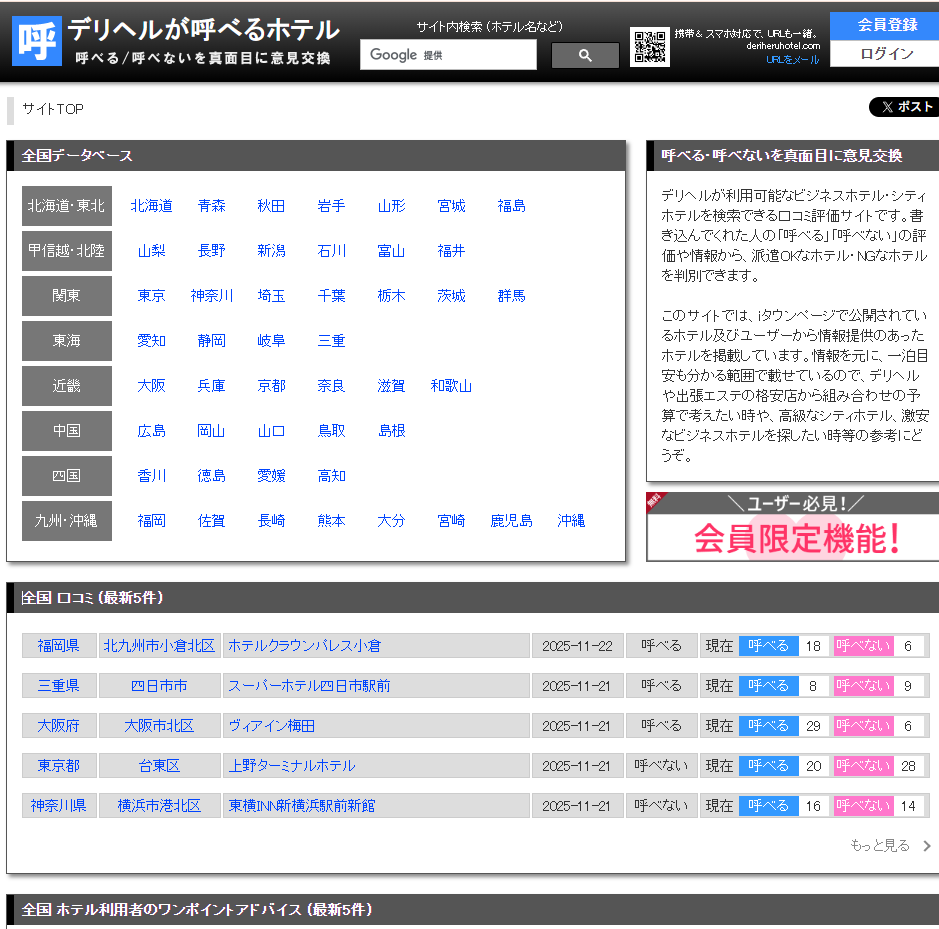Click the X ポスト share button

tap(904, 107)
